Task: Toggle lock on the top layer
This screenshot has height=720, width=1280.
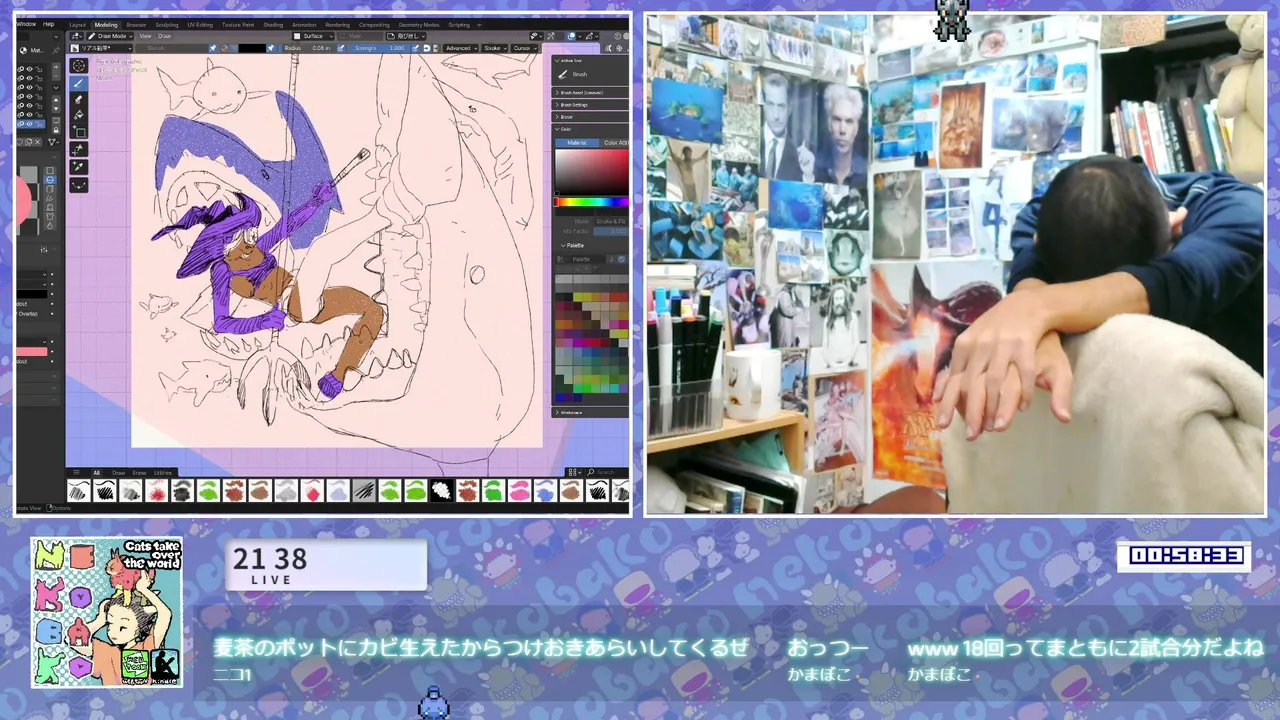Action: (x=39, y=69)
